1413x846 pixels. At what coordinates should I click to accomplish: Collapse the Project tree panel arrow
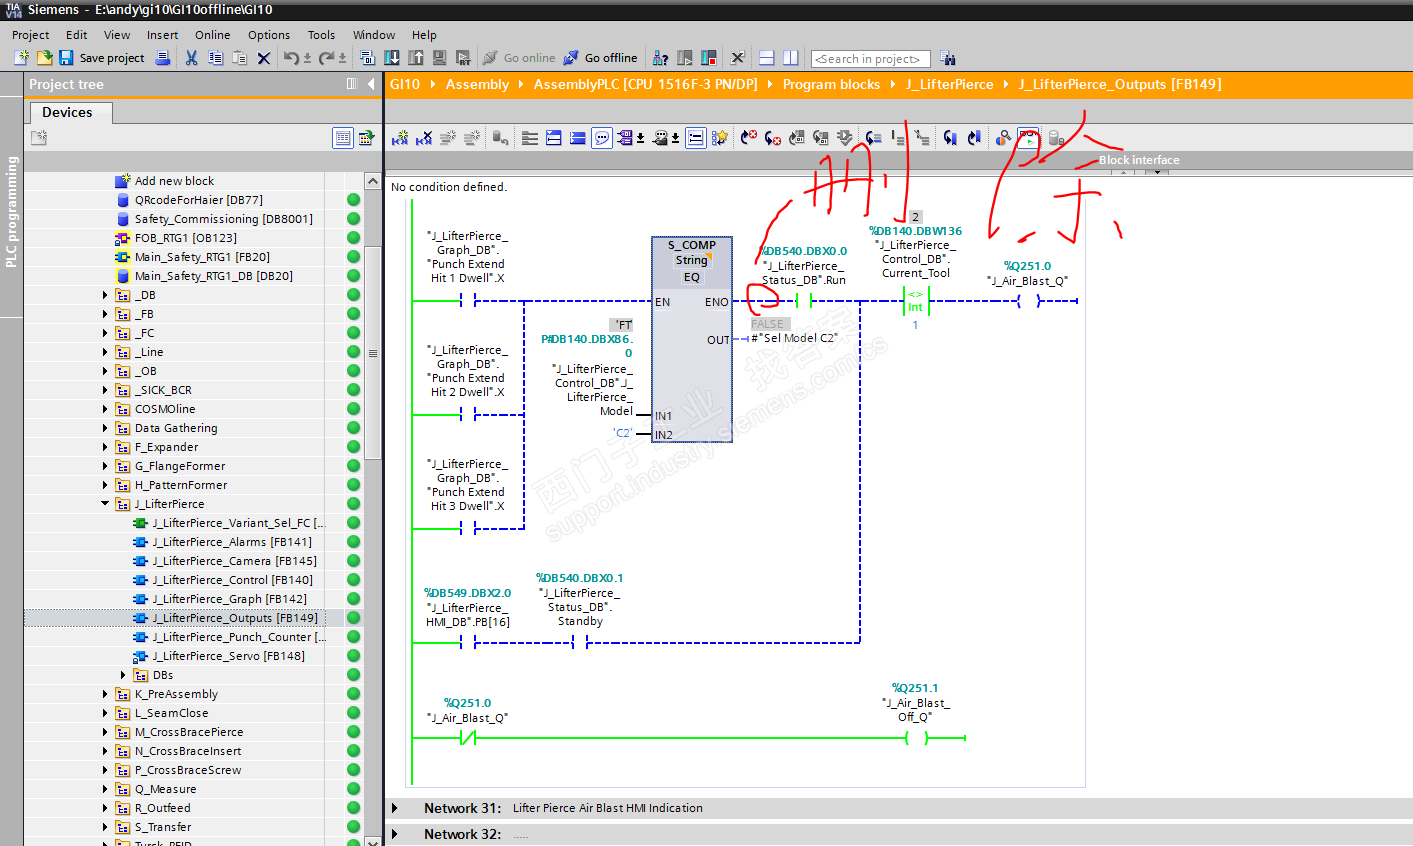371,84
